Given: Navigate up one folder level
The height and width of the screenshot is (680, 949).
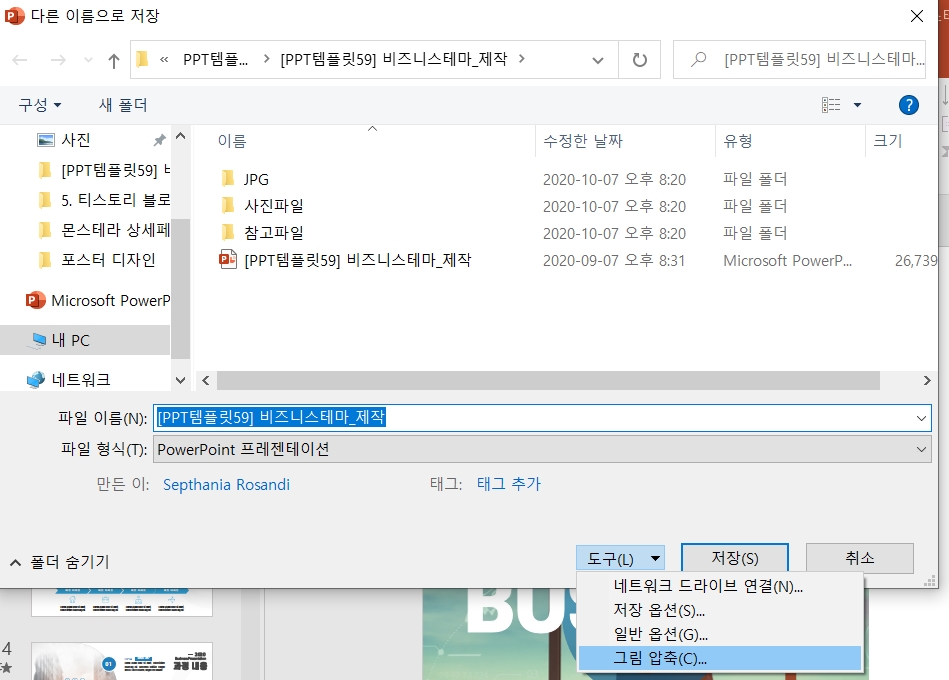Looking at the screenshot, I should coord(113,60).
